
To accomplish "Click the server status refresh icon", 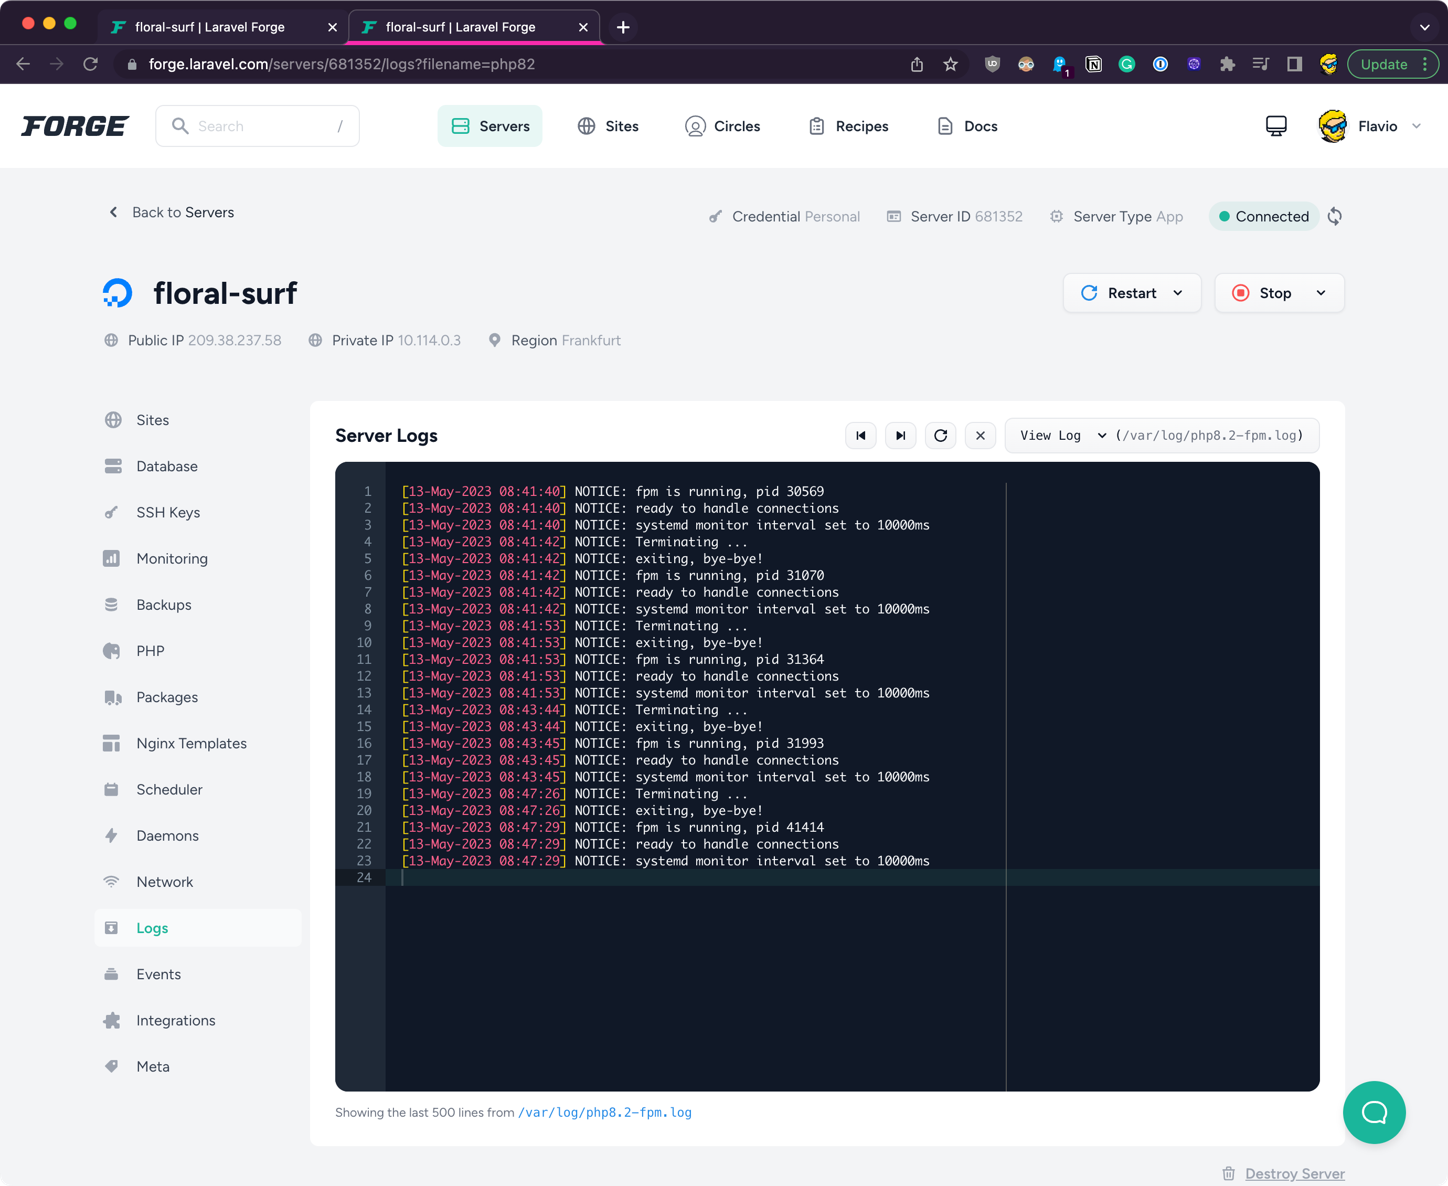I will (x=1334, y=217).
